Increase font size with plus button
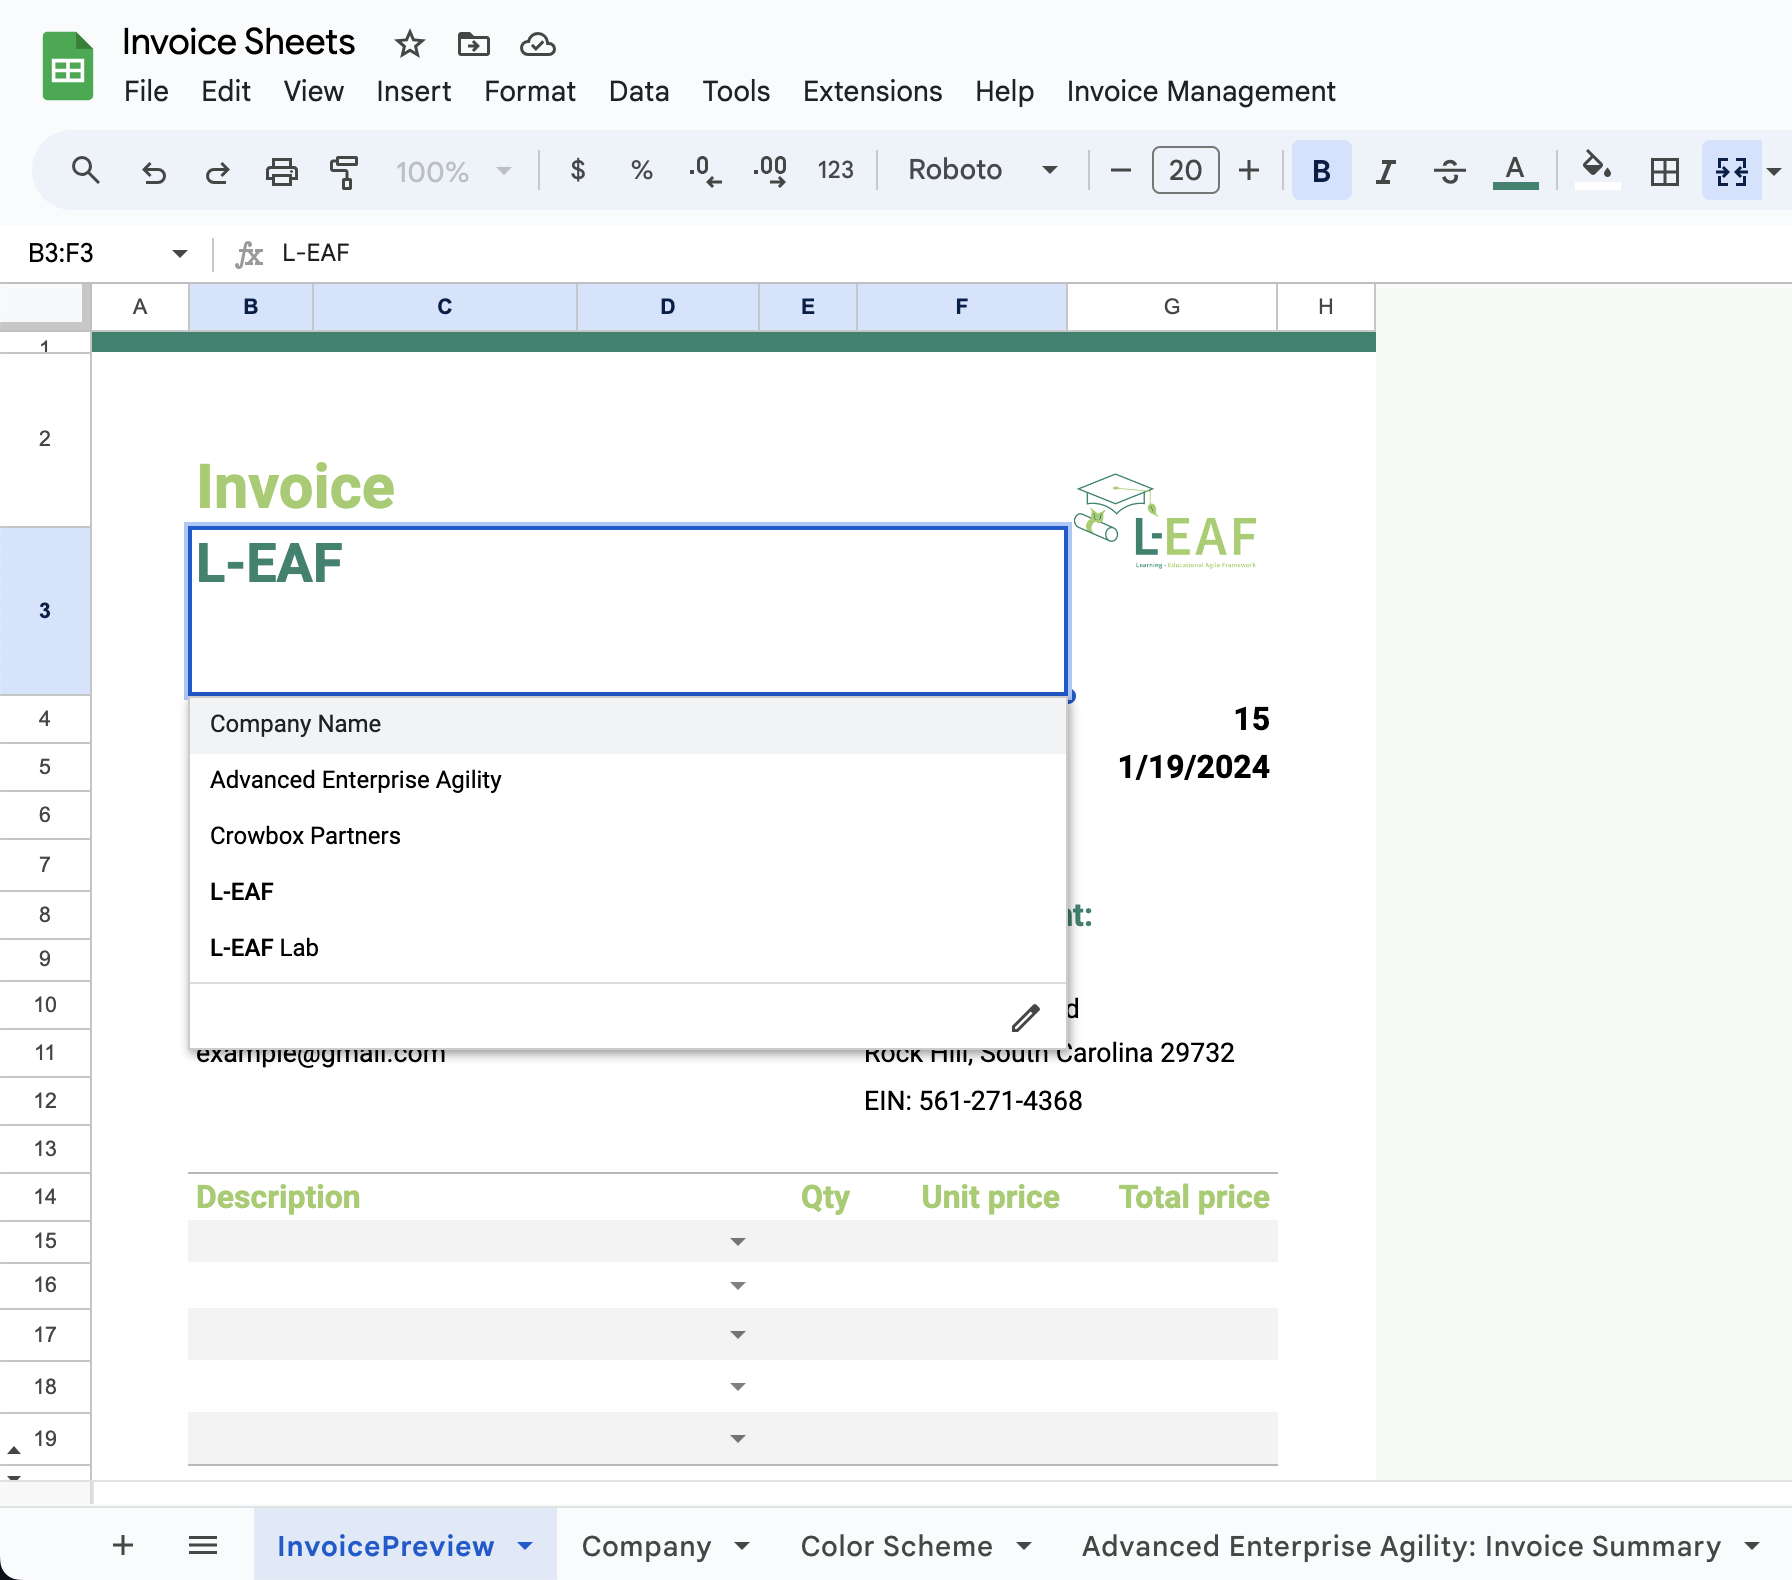This screenshot has width=1792, height=1580. tap(1249, 171)
